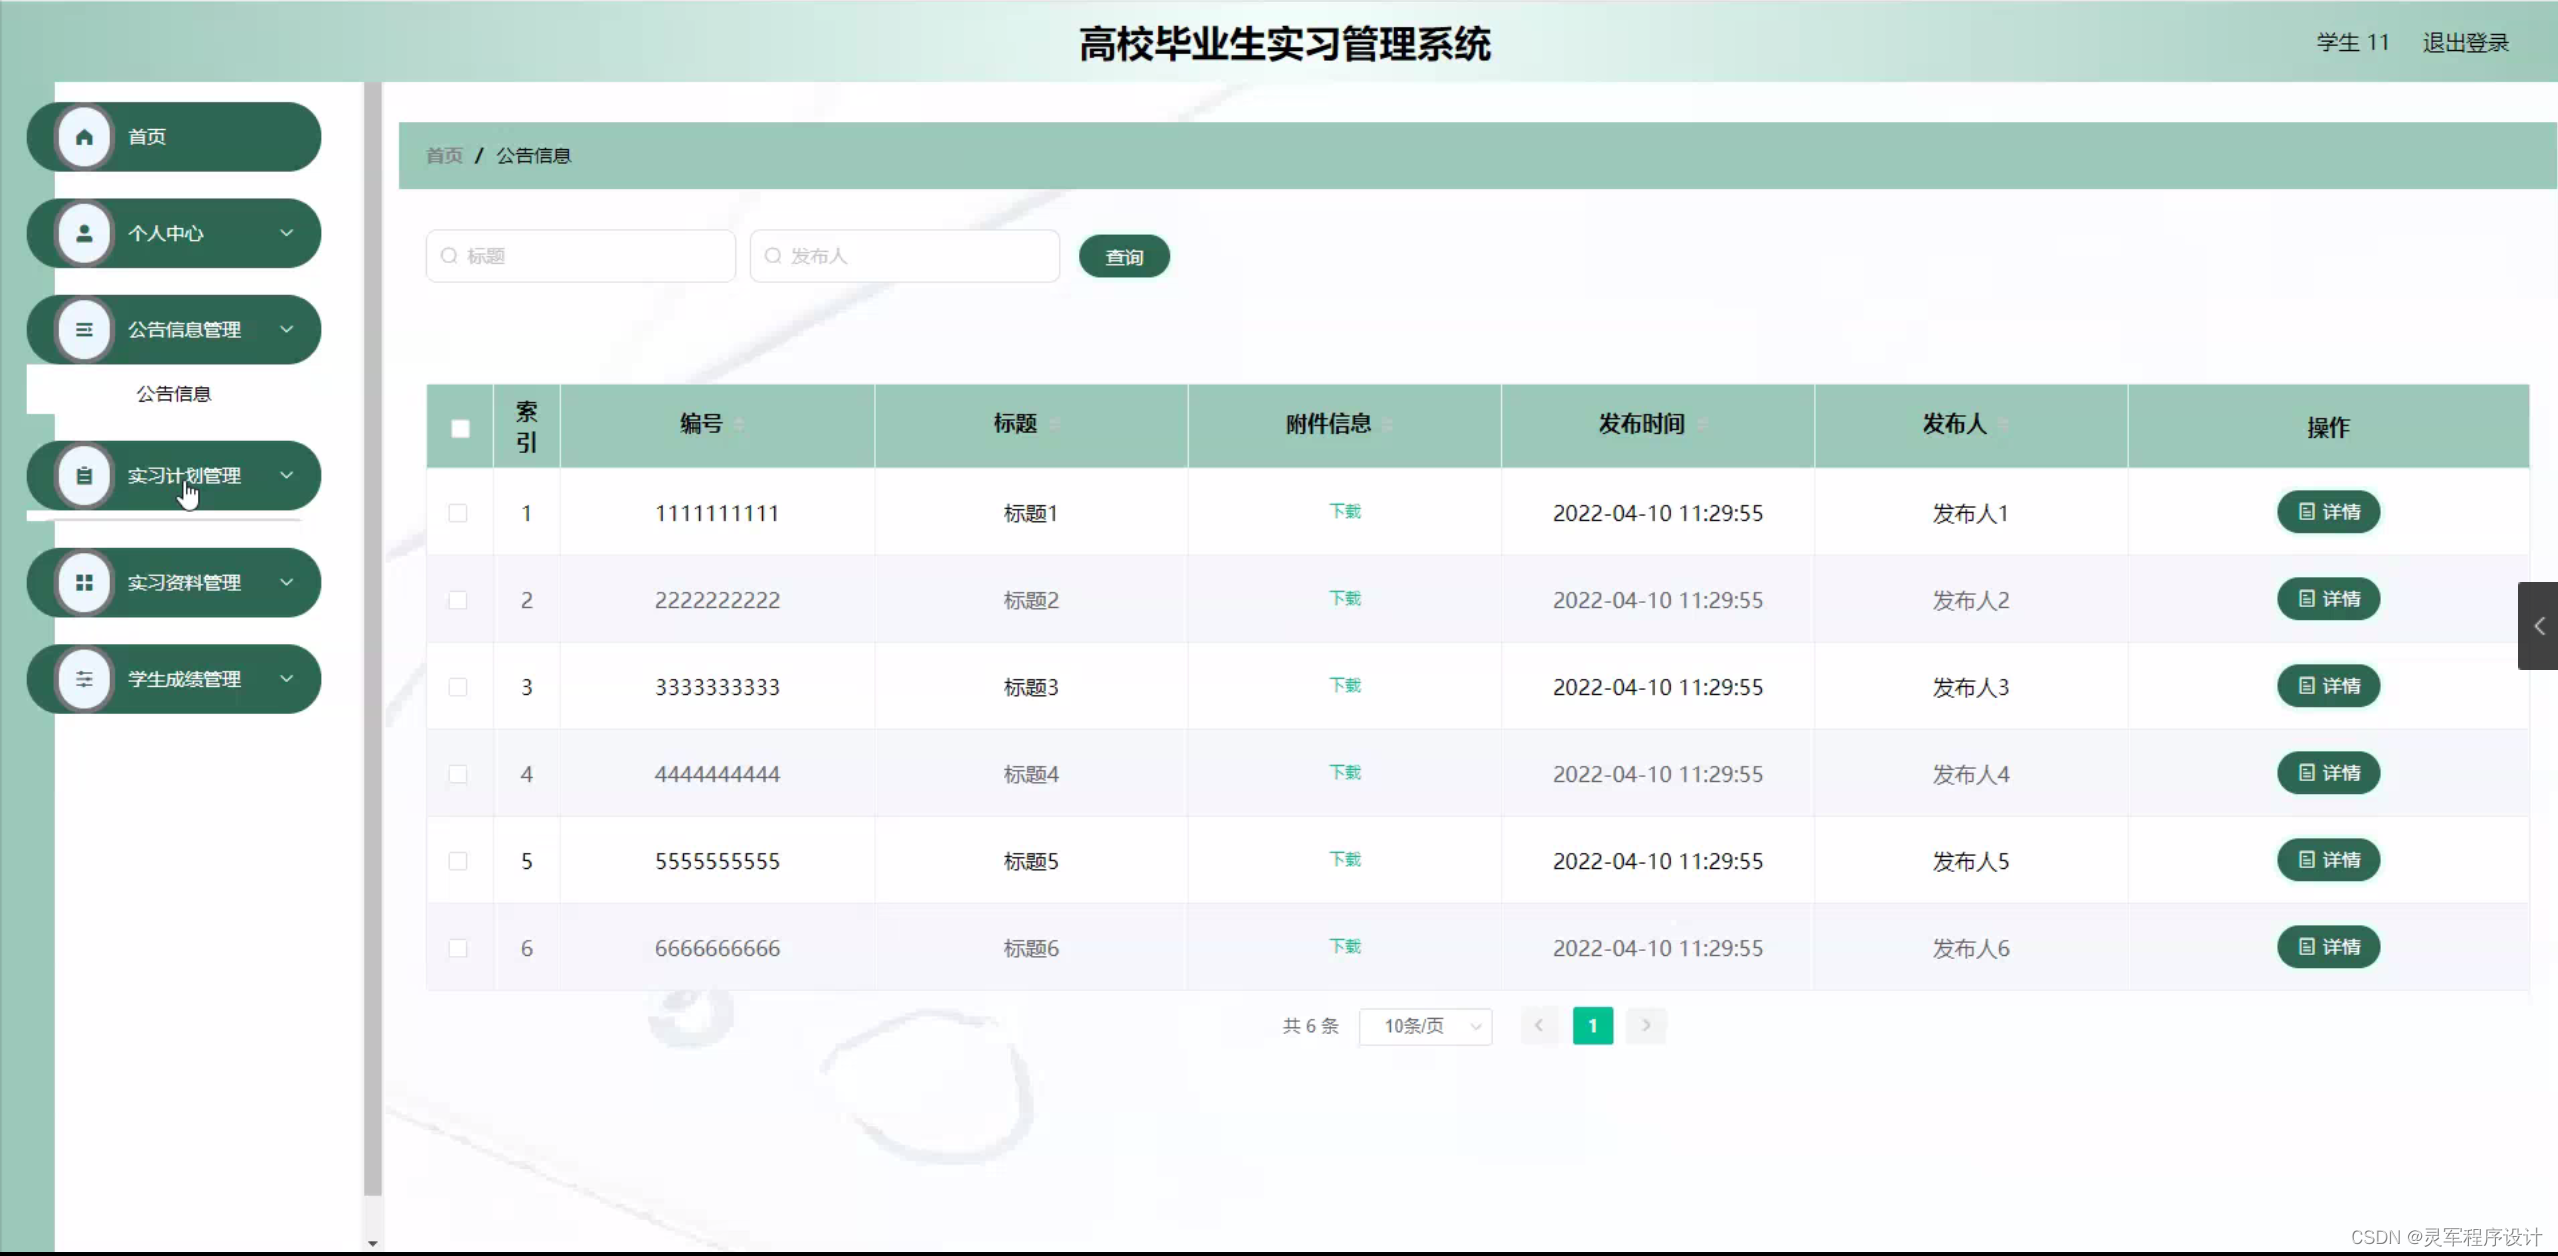The height and width of the screenshot is (1256, 2558).
Task: Toggle the select-all checkbox in table header
Action: coord(459,427)
